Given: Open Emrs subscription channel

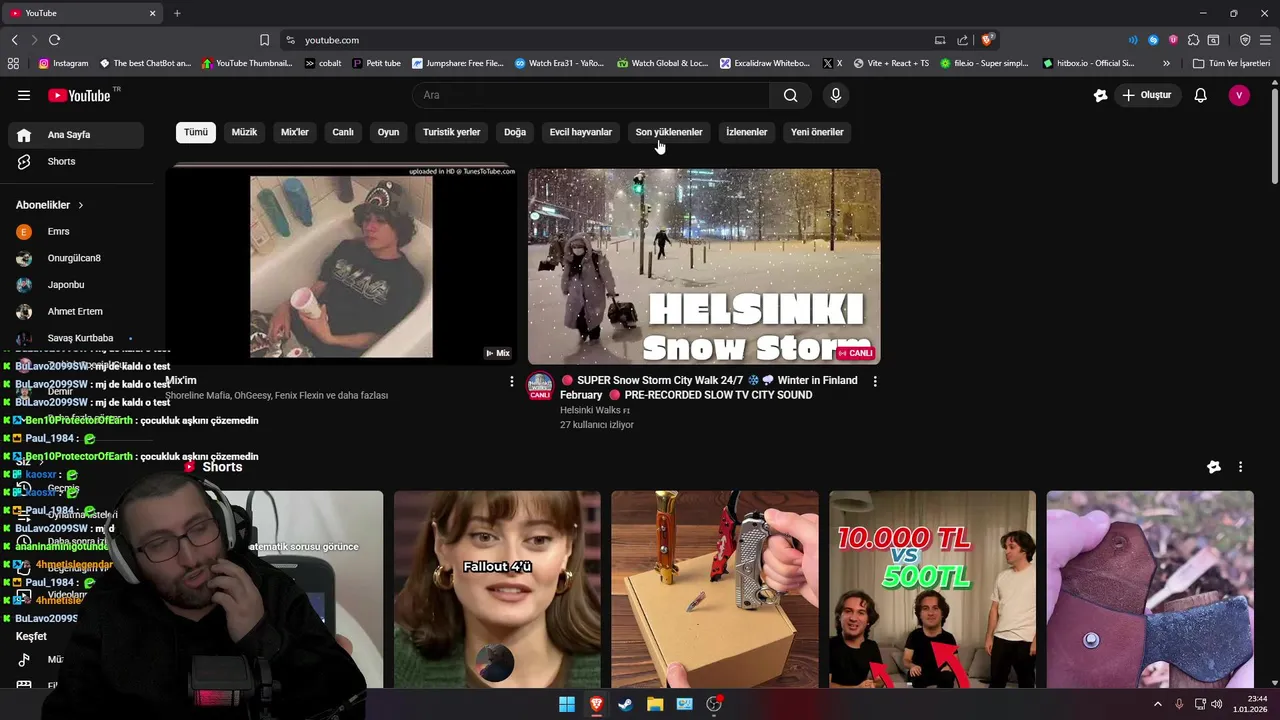Looking at the screenshot, I should (76, 231).
